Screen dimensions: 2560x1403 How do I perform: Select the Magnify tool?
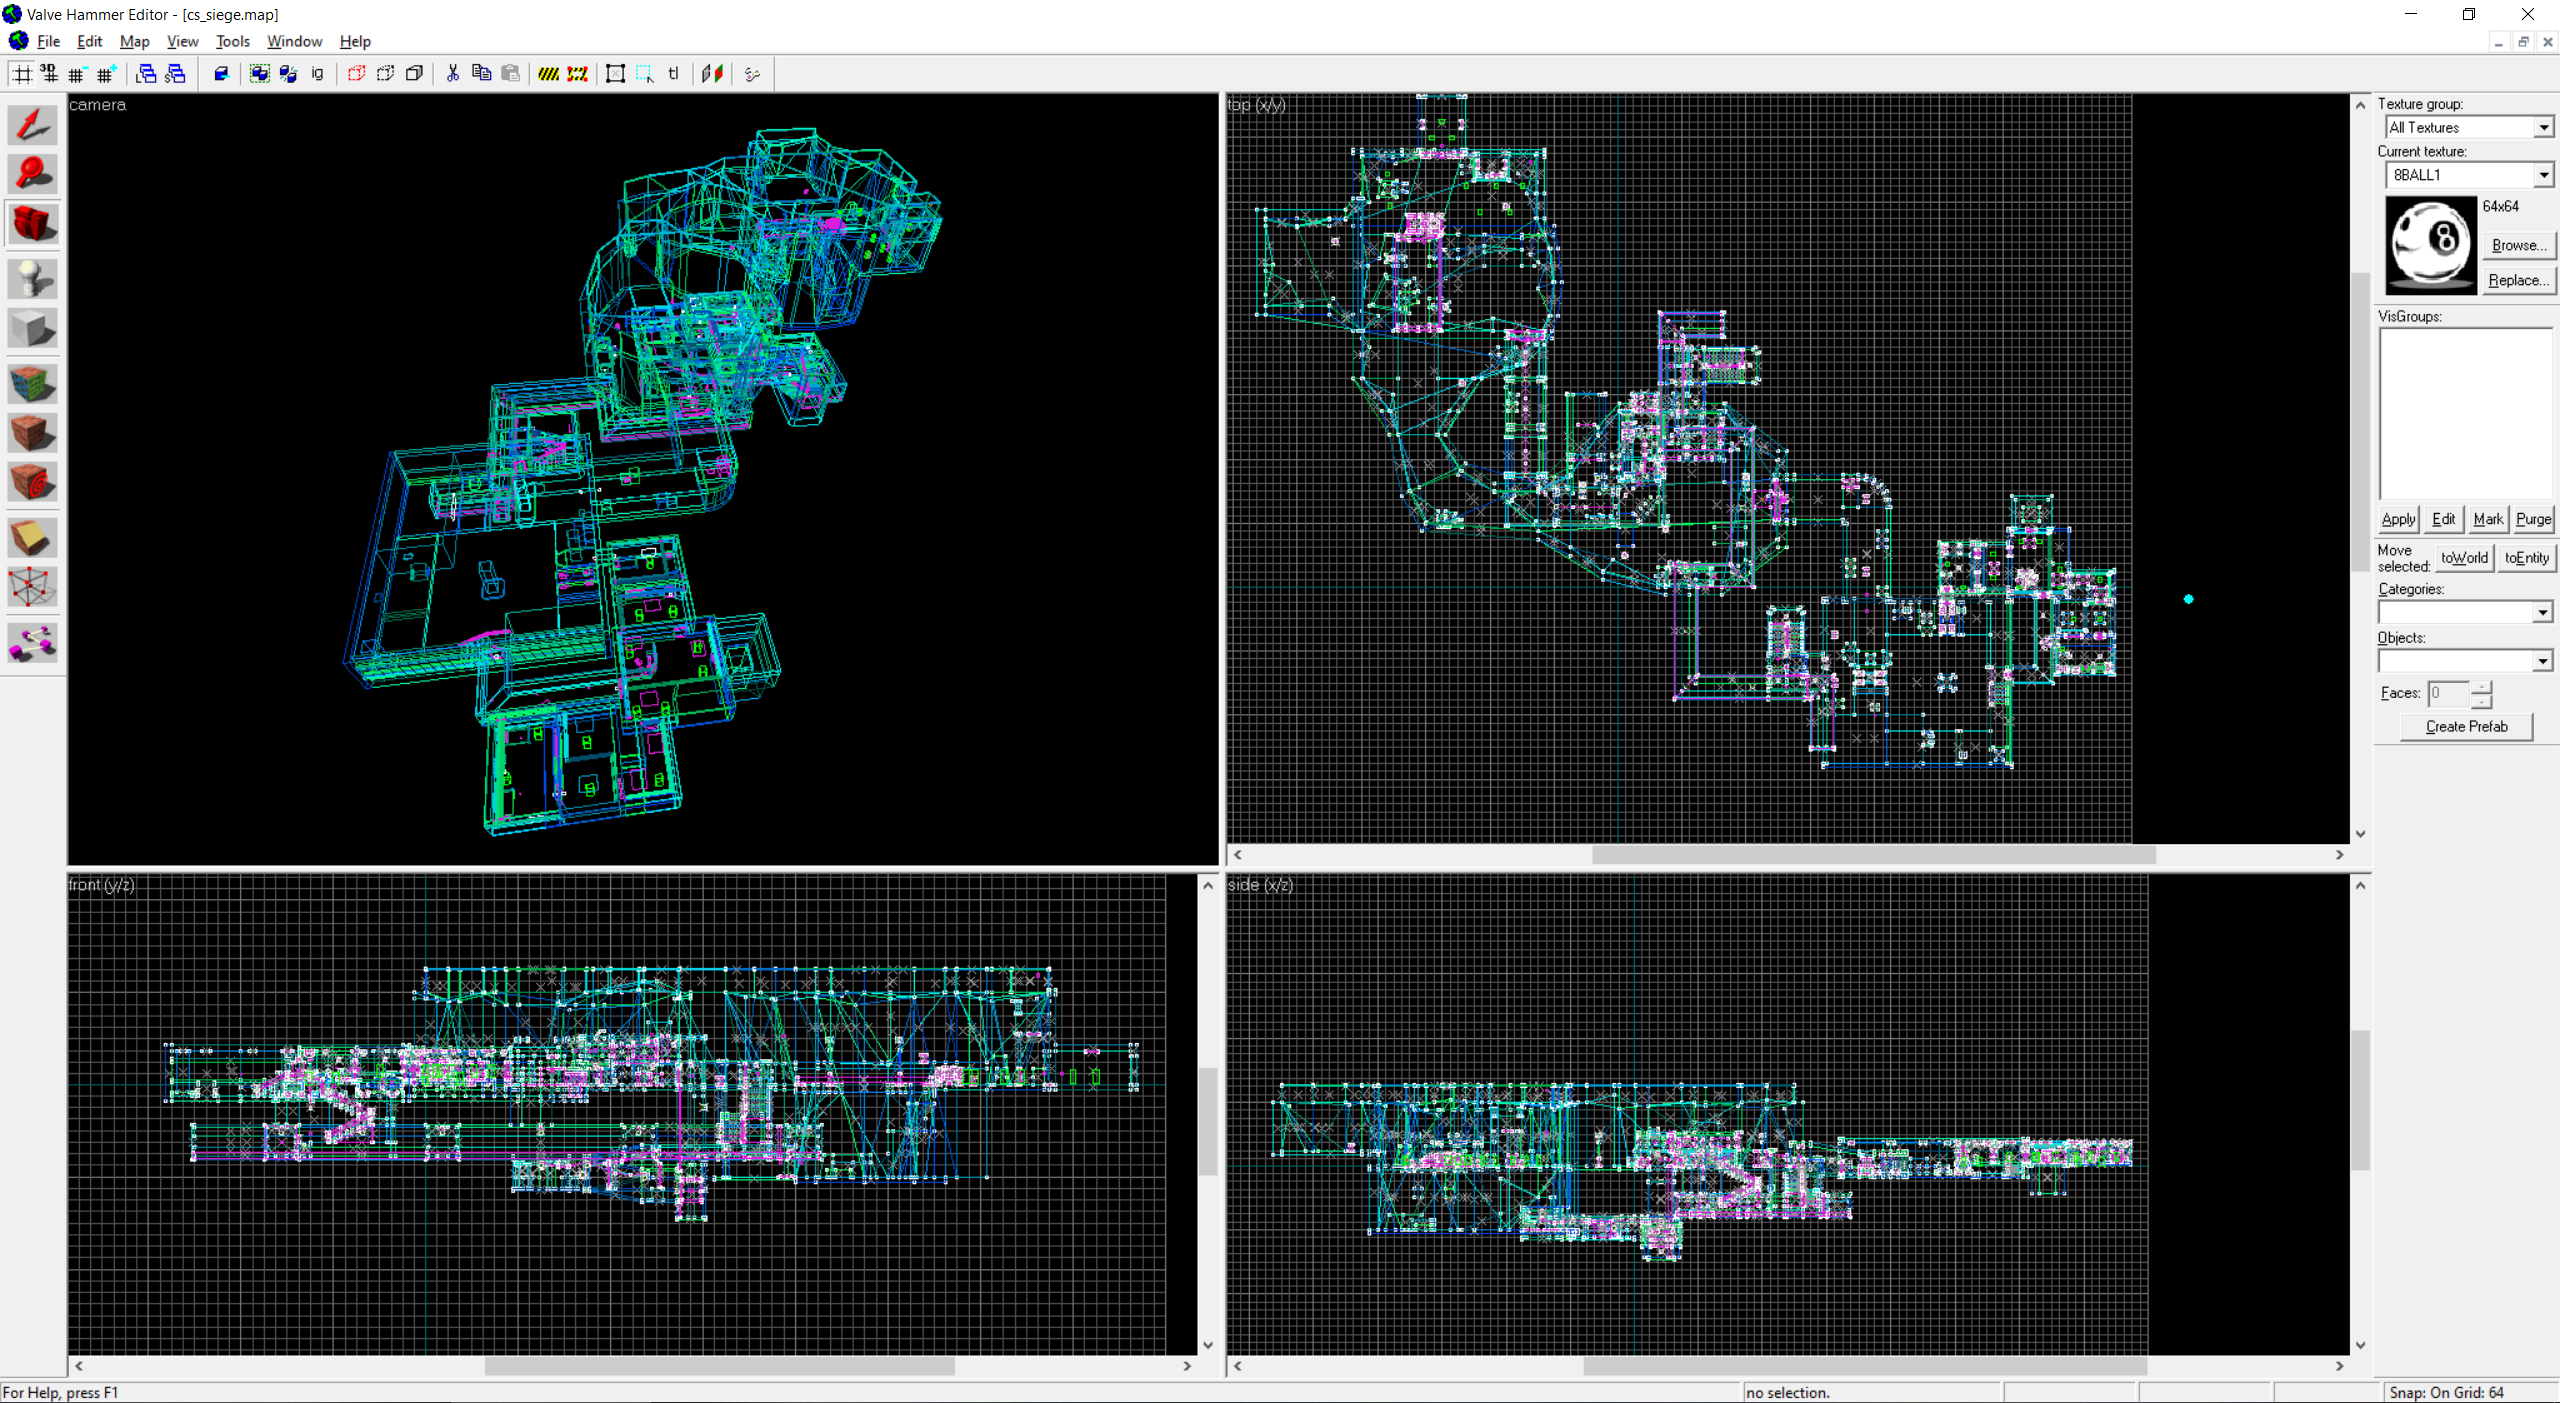click(33, 172)
